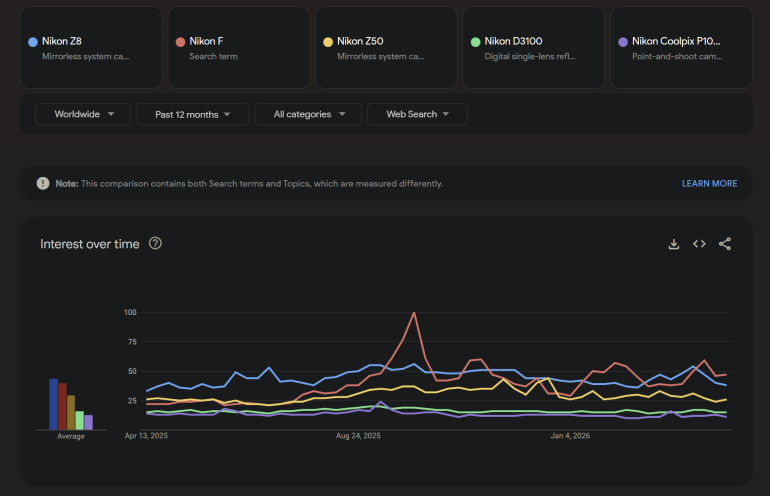Image resolution: width=770 pixels, height=496 pixels.
Task: Click the red Average bar
Action: (x=62, y=407)
